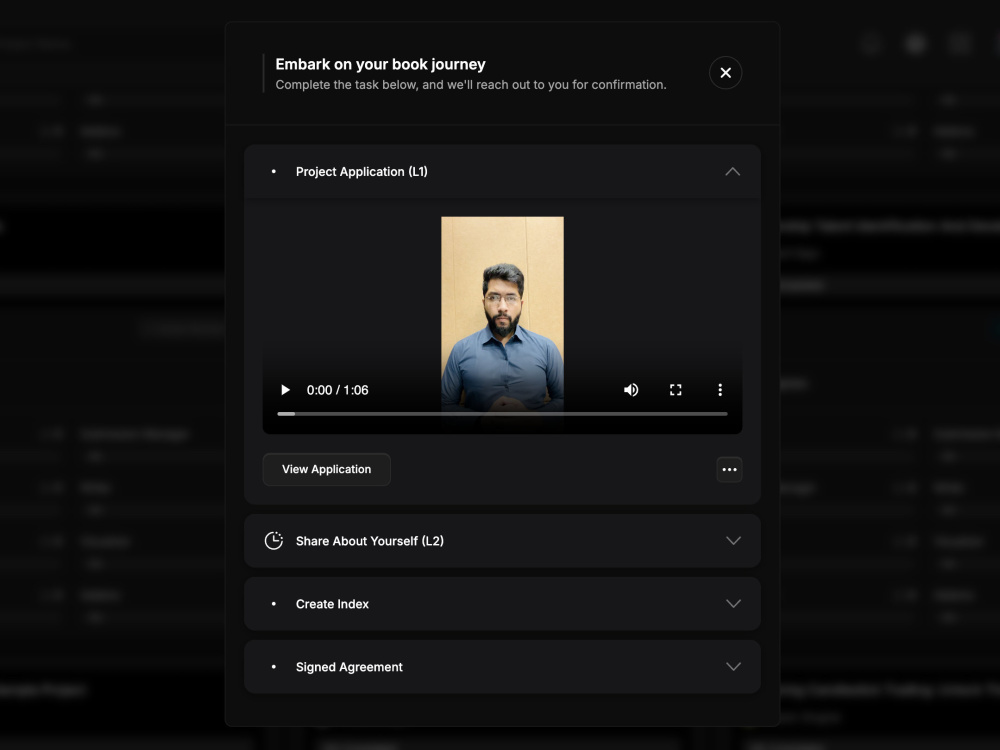Image resolution: width=1000 pixels, height=750 pixels.
Task: Click the Share About Yourself (L2) label
Action: [369, 541]
